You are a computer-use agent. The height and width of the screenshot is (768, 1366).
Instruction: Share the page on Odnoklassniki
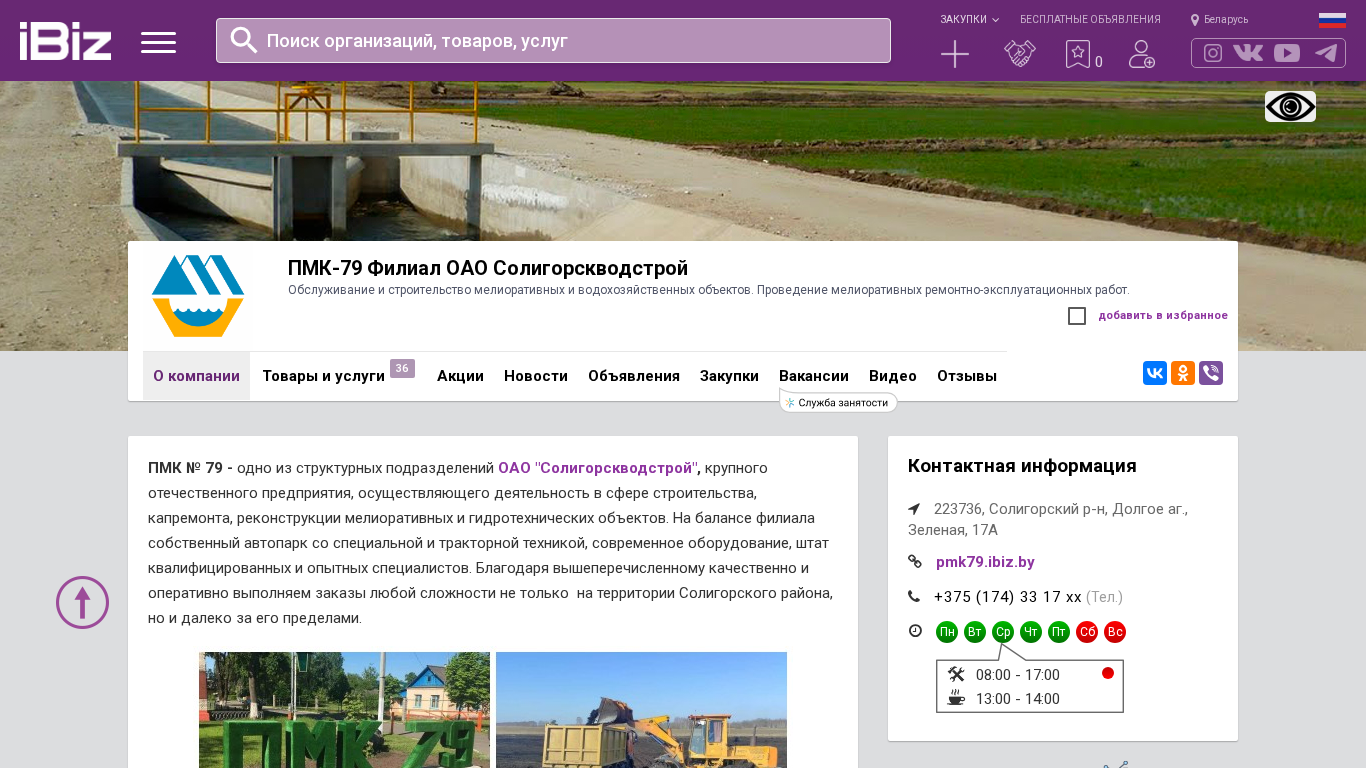point(1183,373)
